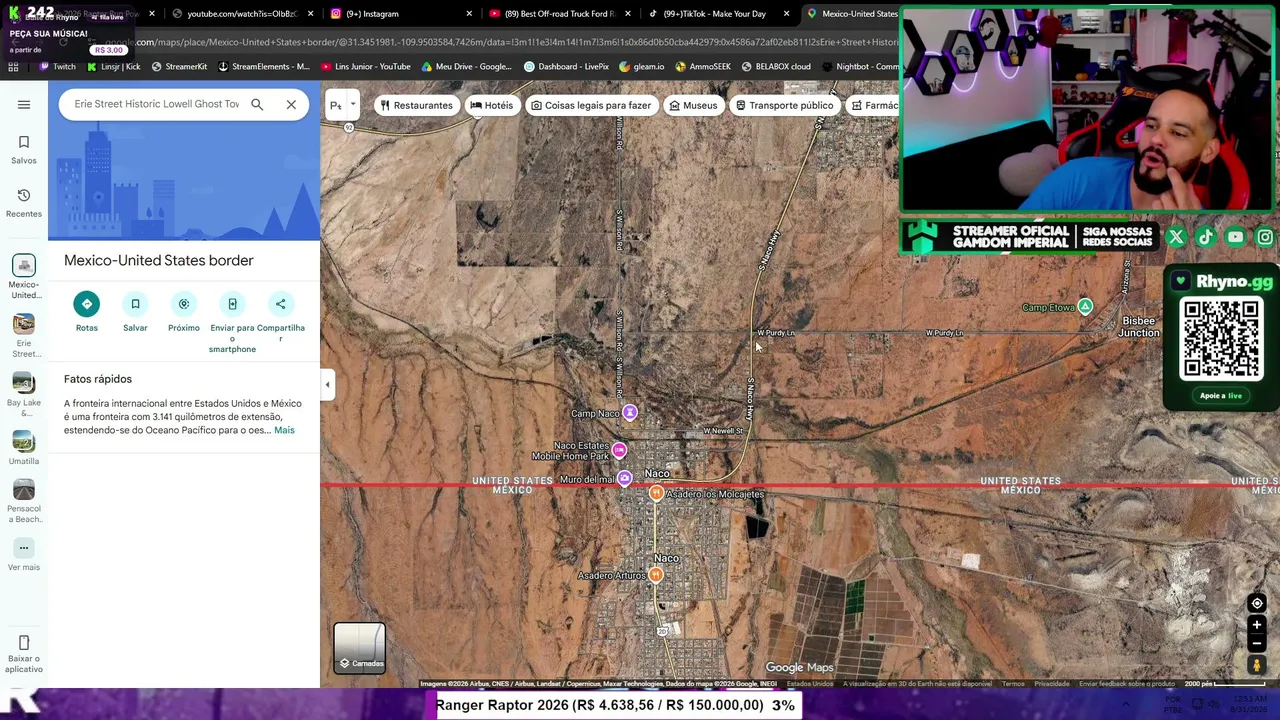Open the StreamerKit bookmark
1280x720 pixels.
[180, 67]
